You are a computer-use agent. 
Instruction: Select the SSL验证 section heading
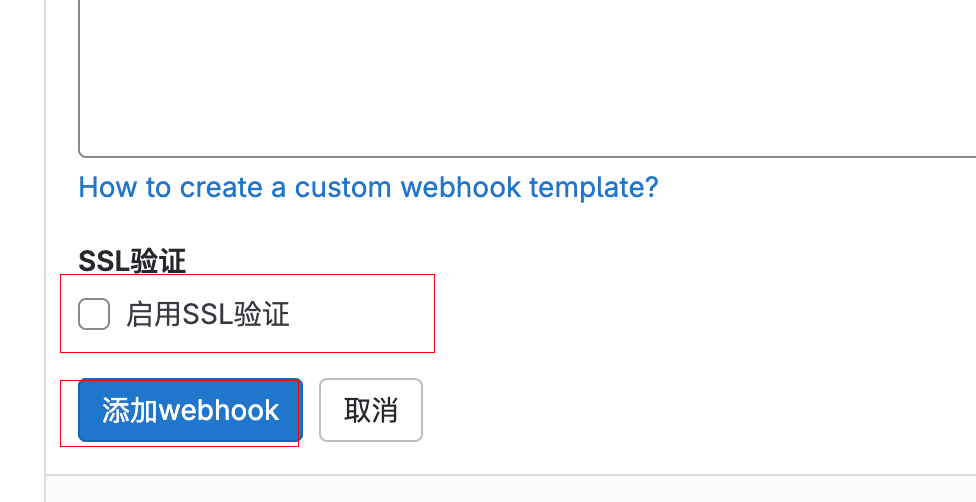point(132,261)
